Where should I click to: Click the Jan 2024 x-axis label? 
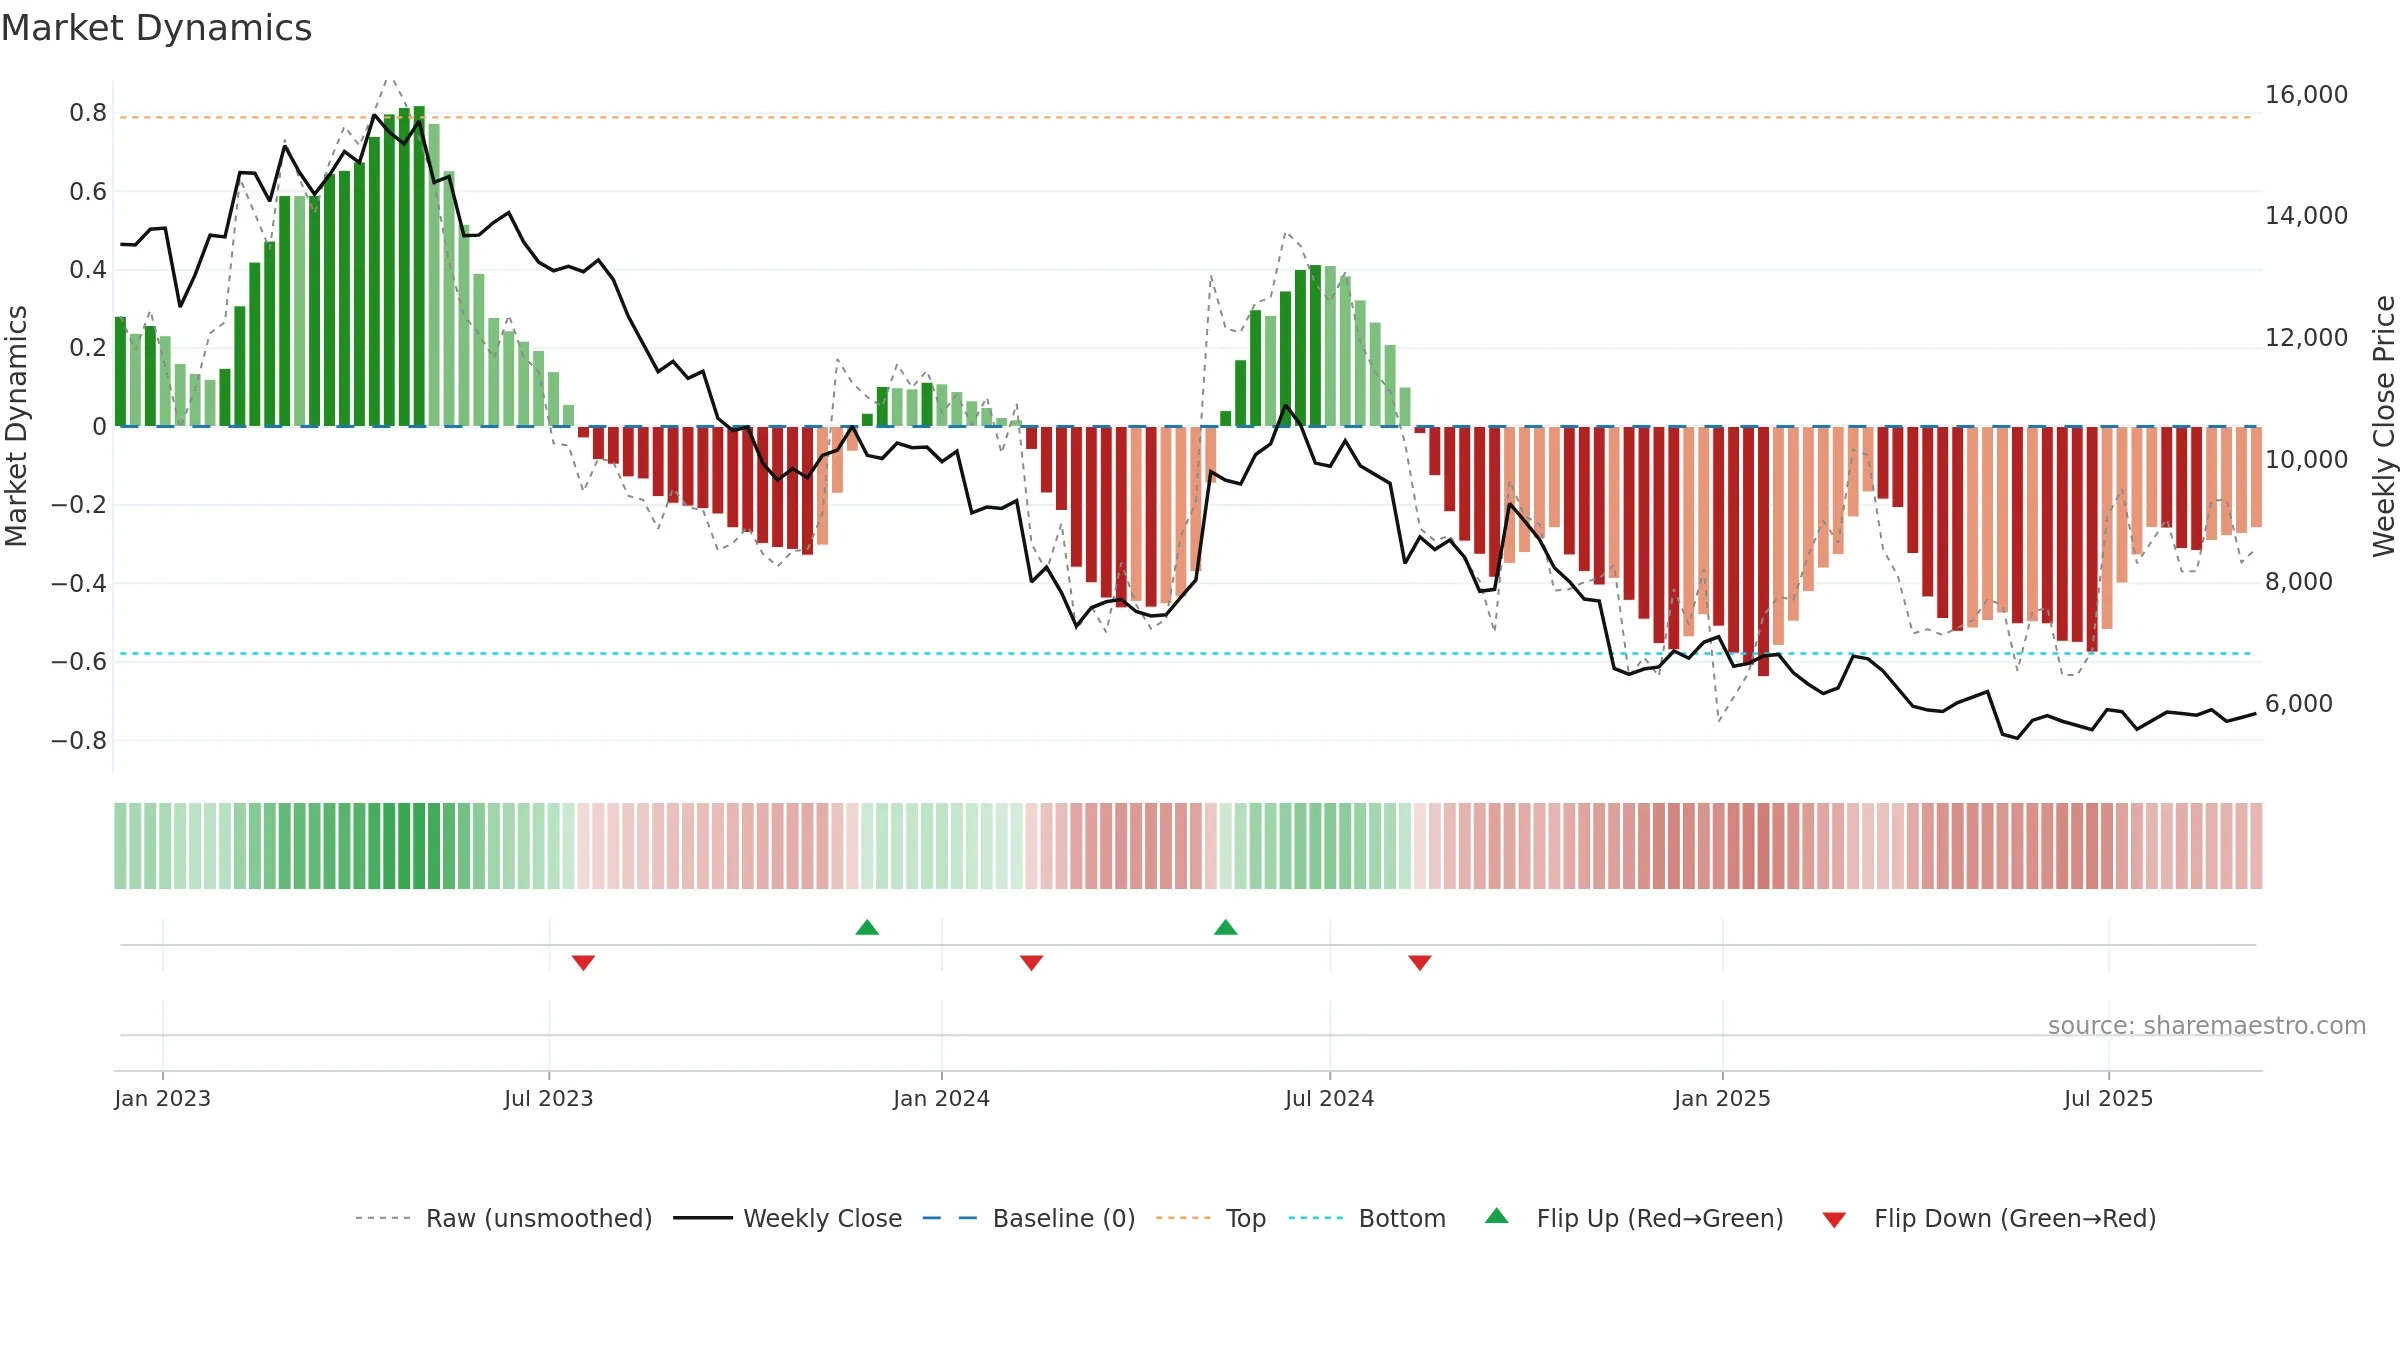pyautogui.click(x=942, y=1098)
